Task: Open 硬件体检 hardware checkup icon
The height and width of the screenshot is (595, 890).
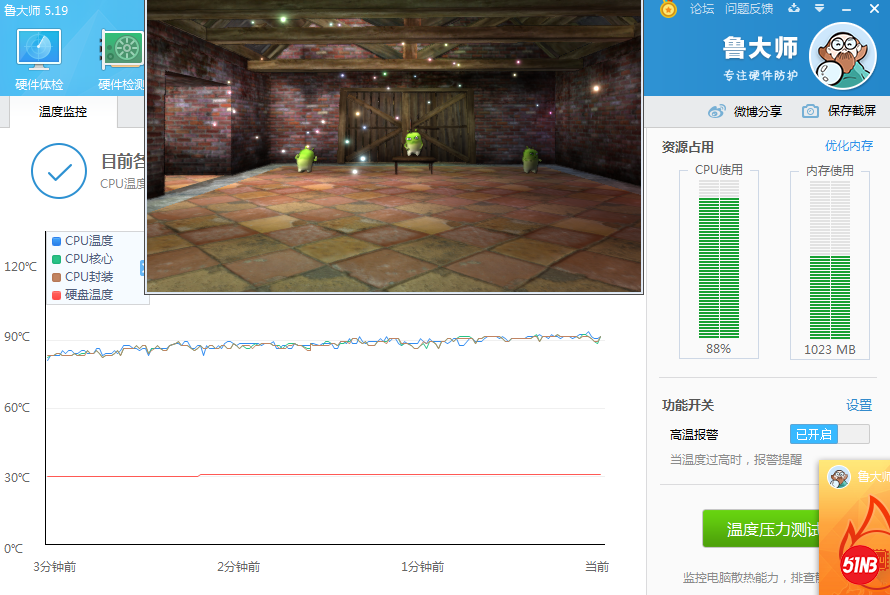Action: pyautogui.click(x=39, y=60)
